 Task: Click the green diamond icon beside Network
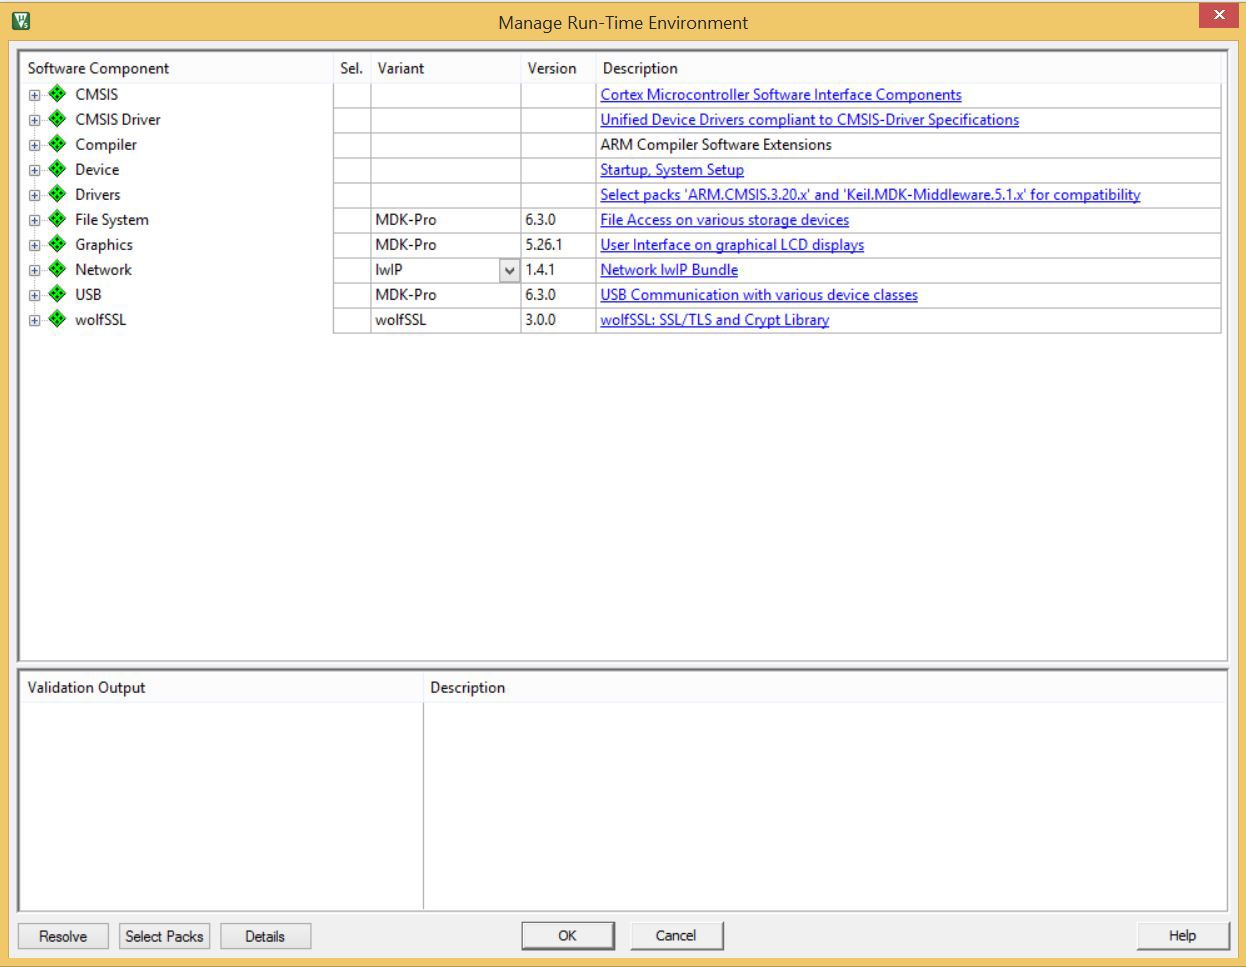[57, 269]
